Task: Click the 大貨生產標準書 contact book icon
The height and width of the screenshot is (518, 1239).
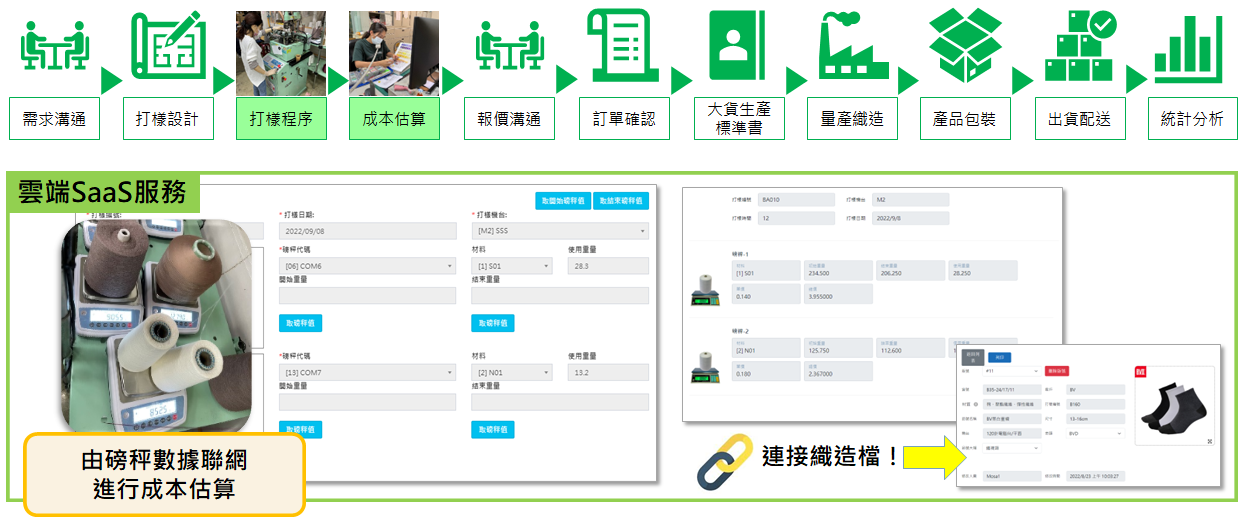Action: click(738, 46)
